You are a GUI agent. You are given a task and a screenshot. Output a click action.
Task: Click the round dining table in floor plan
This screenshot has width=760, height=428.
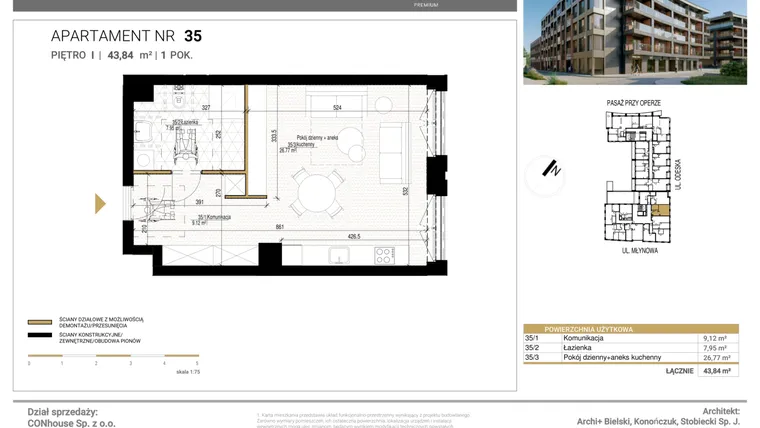(317, 193)
